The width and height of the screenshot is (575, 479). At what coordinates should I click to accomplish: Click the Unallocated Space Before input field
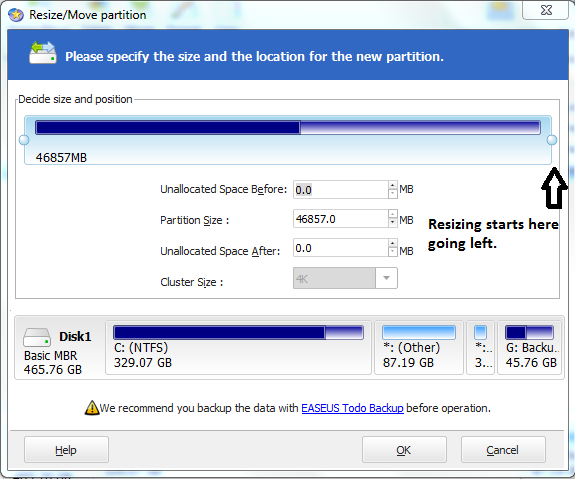point(340,190)
